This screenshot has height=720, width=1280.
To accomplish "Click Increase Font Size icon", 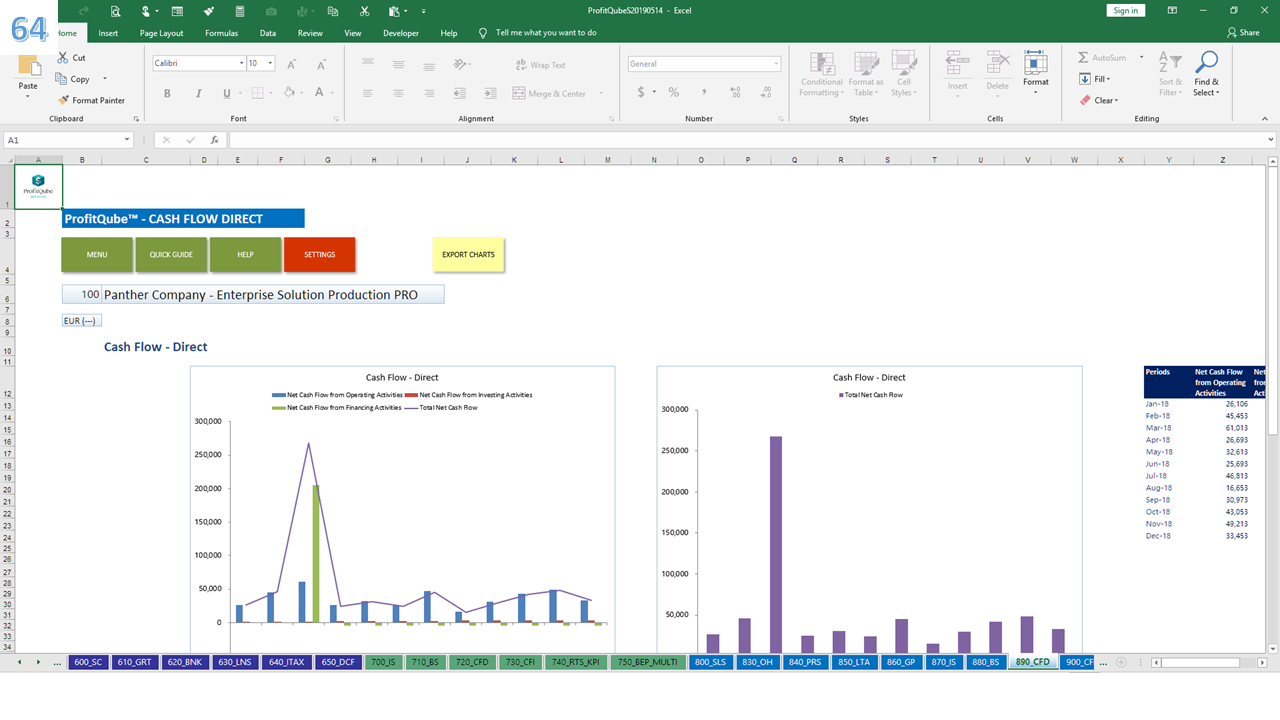I will (x=292, y=64).
